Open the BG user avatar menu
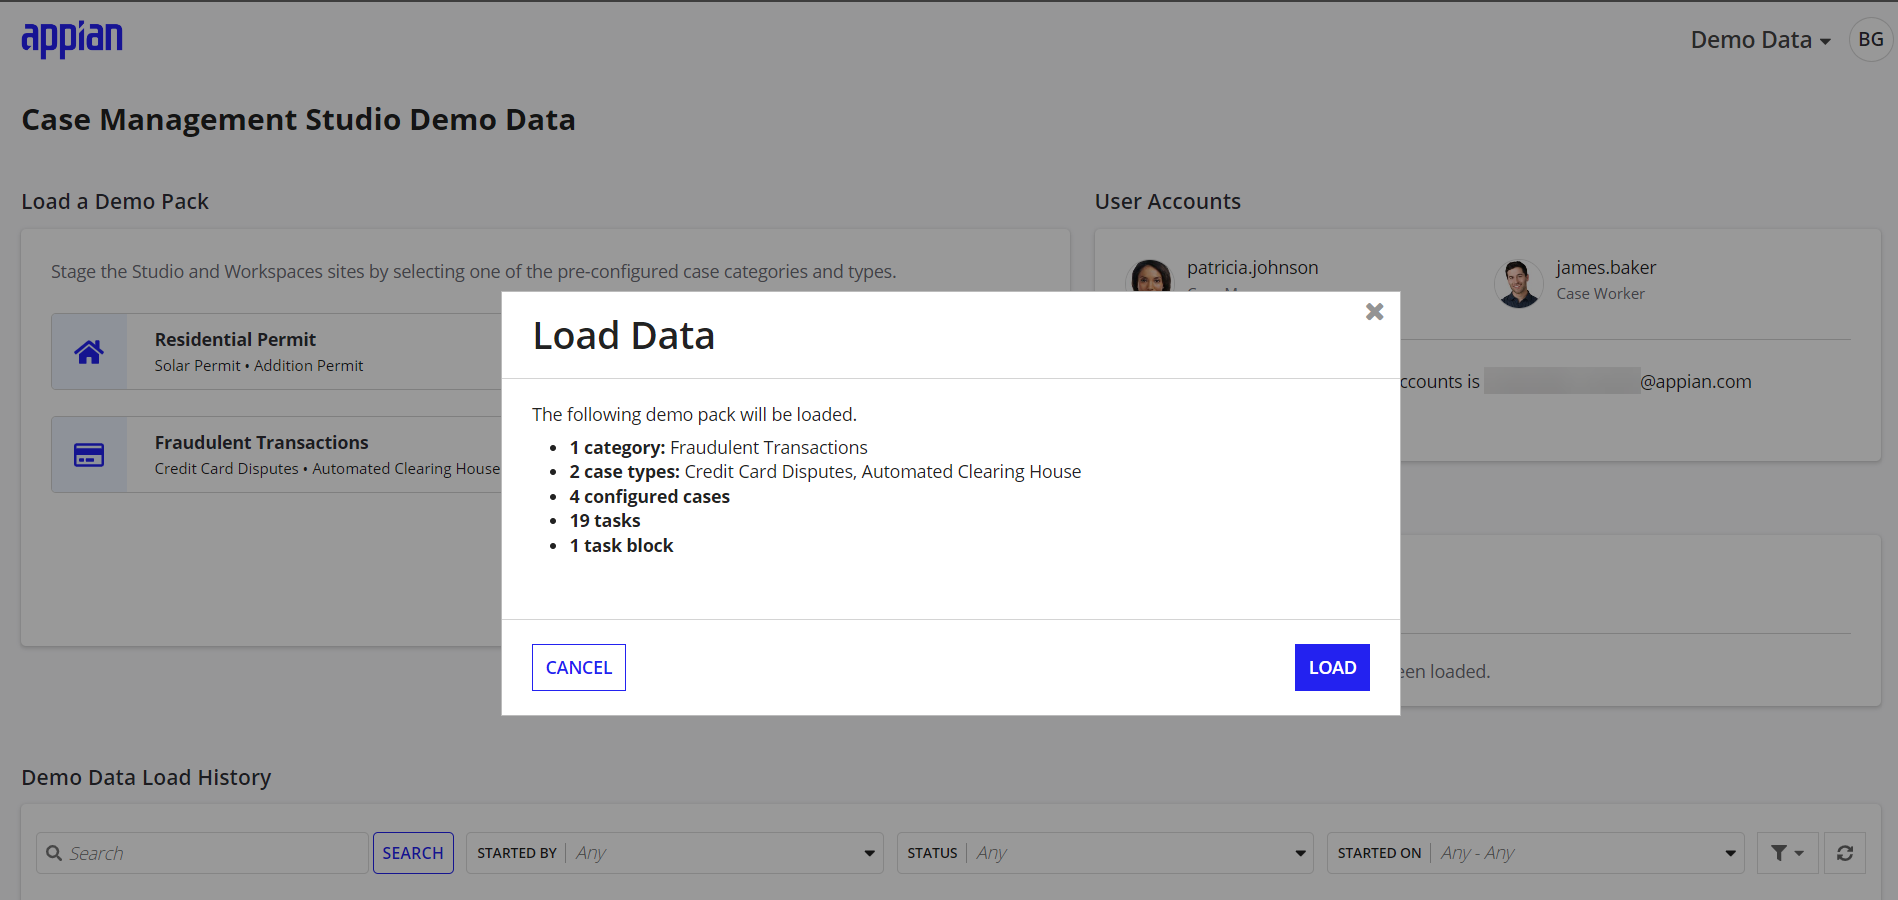This screenshot has width=1898, height=900. 1870,40
